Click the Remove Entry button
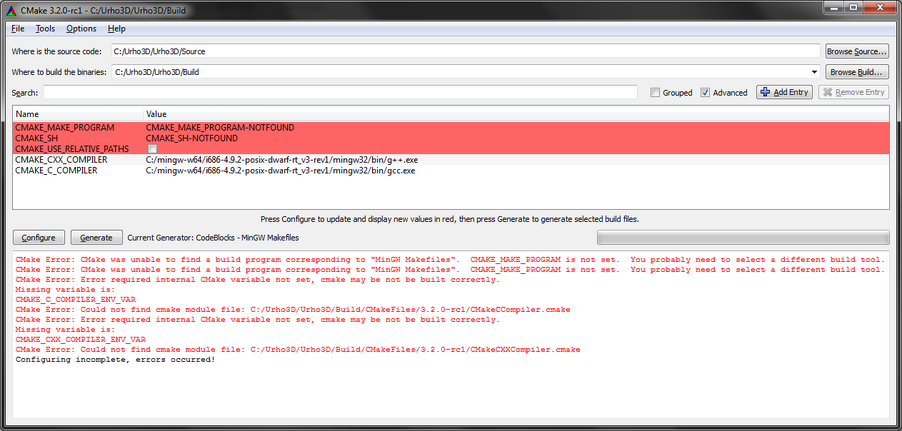Viewport: 902px width, 431px height. click(853, 92)
